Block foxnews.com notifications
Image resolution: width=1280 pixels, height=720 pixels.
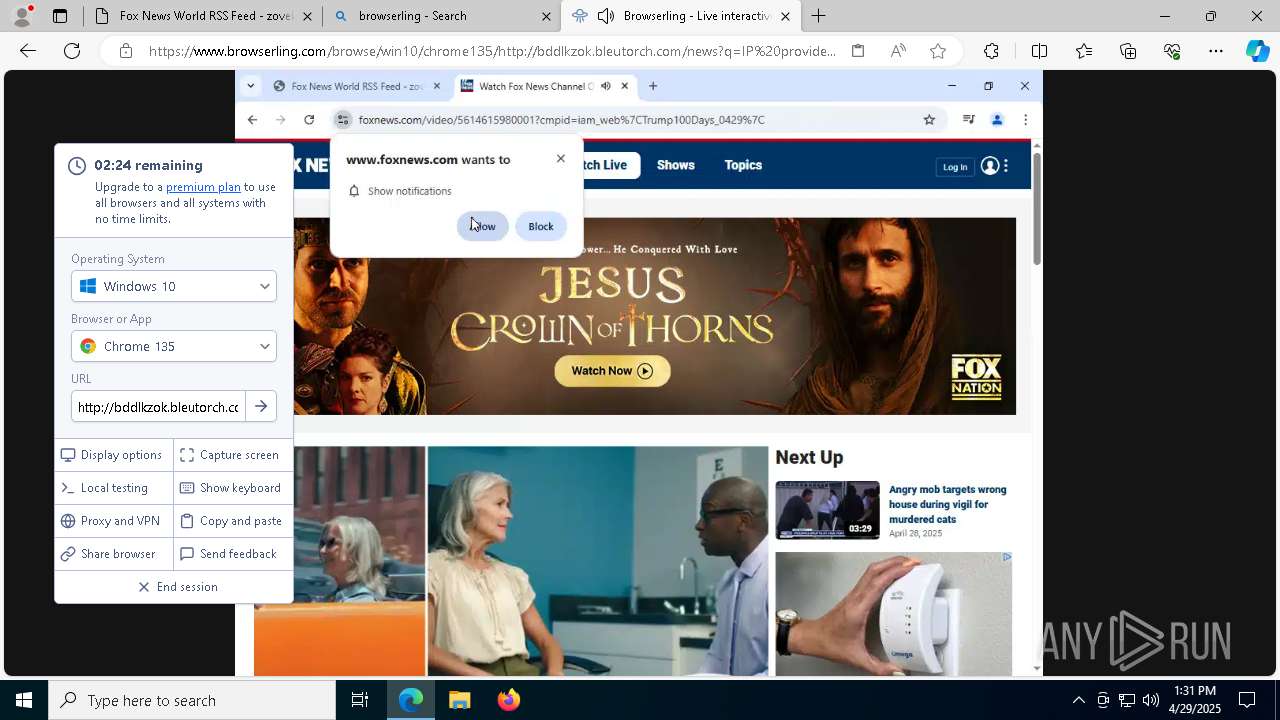541,226
